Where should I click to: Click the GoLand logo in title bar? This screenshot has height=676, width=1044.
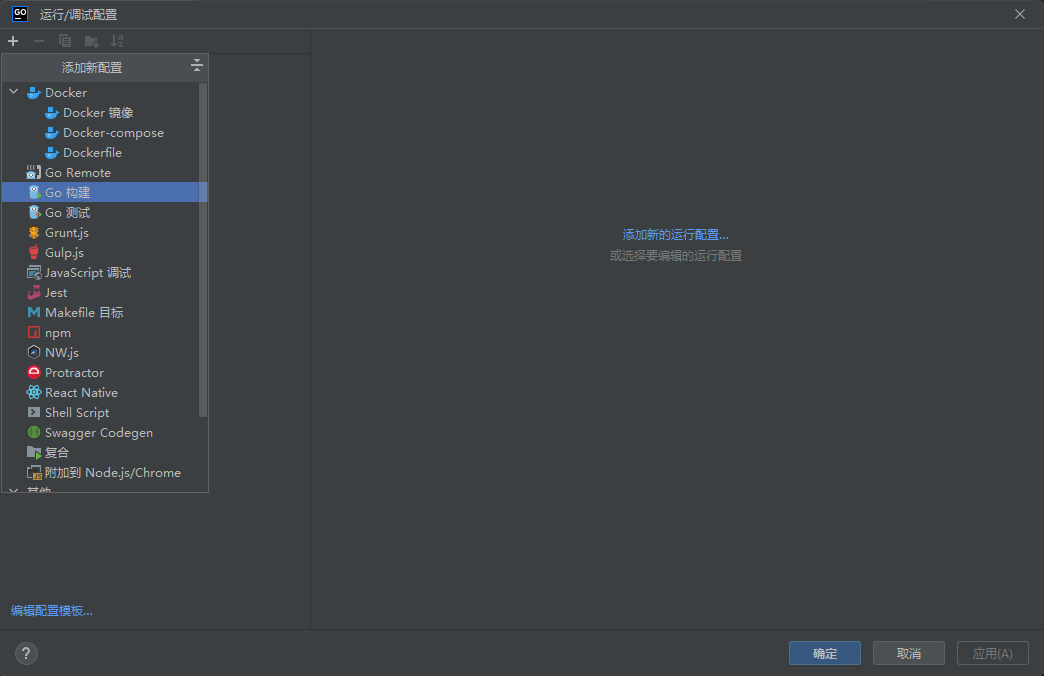[x=21, y=14]
